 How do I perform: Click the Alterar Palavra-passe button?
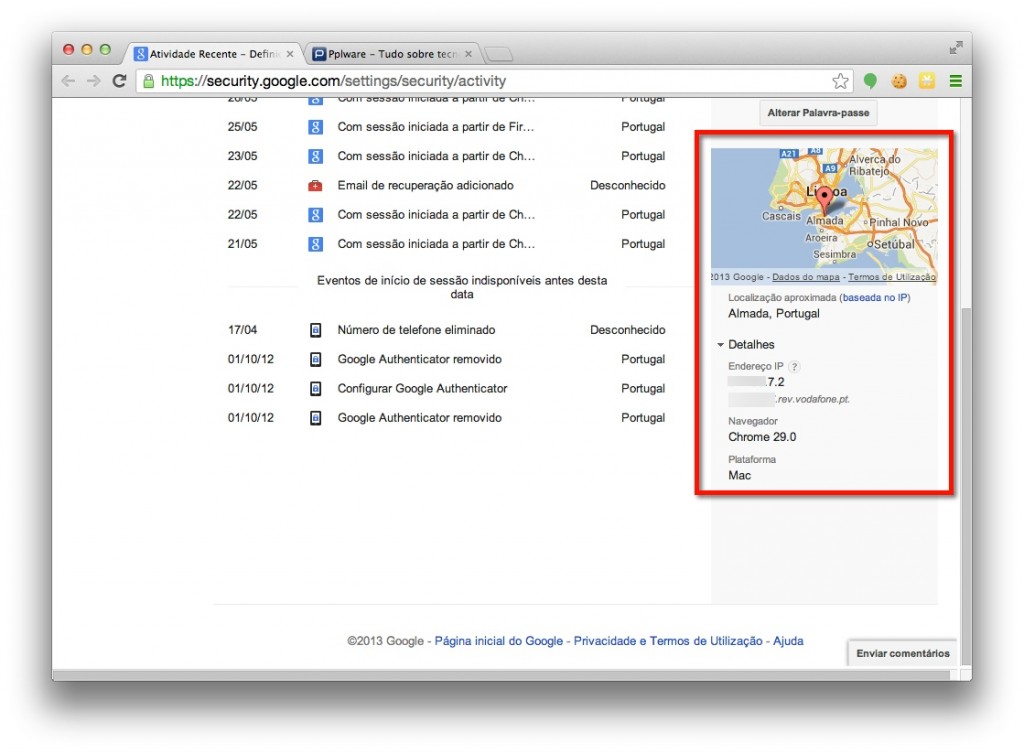pyautogui.click(x=818, y=113)
